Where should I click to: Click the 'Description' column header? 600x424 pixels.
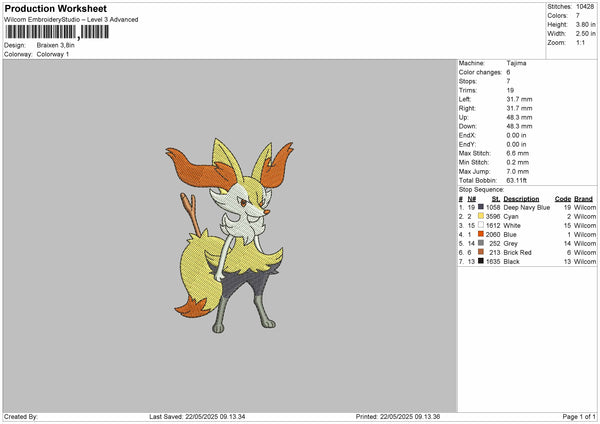pyautogui.click(x=521, y=199)
